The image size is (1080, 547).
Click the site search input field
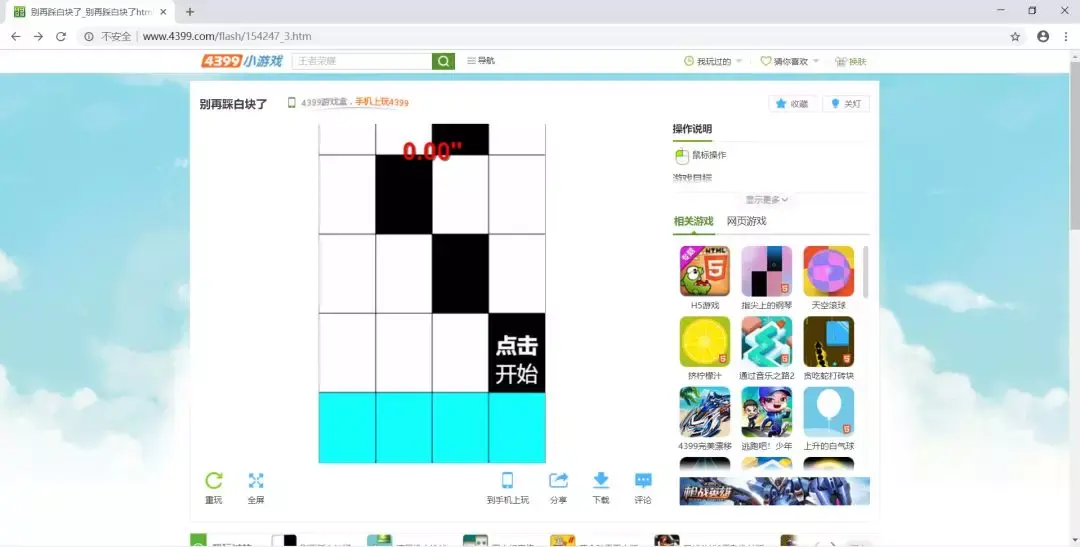coord(362,61)
